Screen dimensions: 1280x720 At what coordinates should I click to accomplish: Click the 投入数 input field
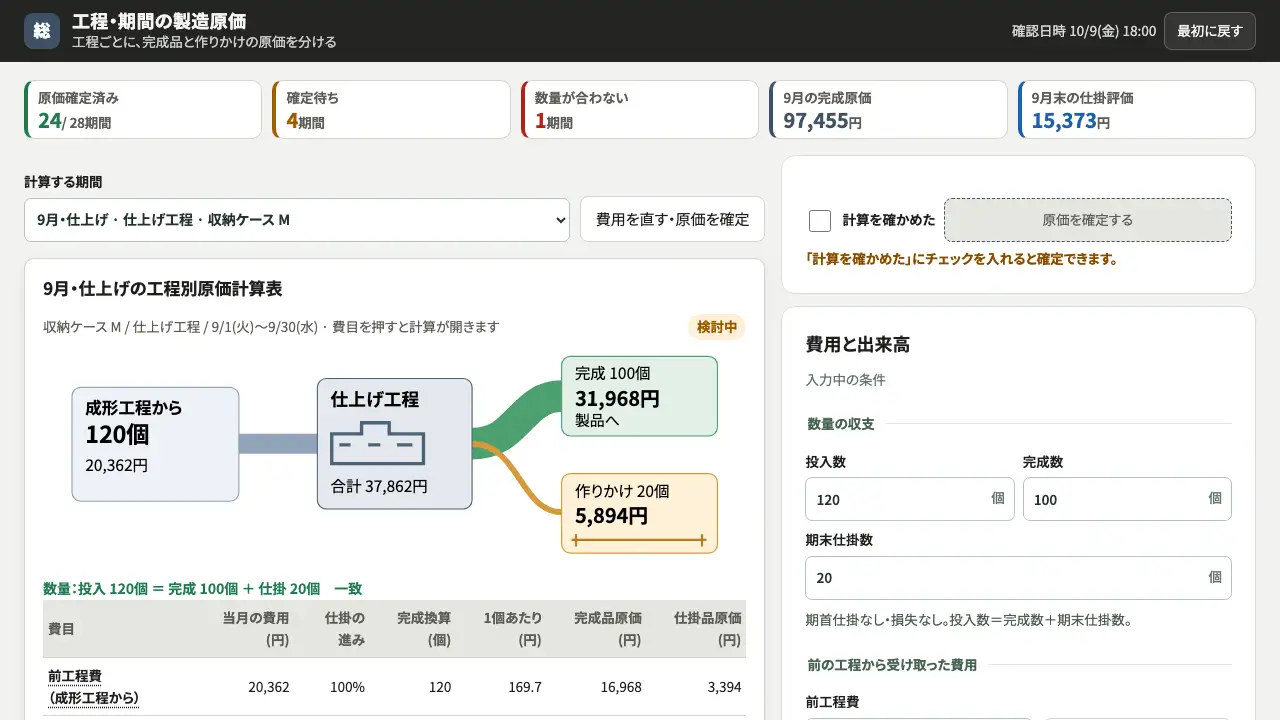(909, 499)
